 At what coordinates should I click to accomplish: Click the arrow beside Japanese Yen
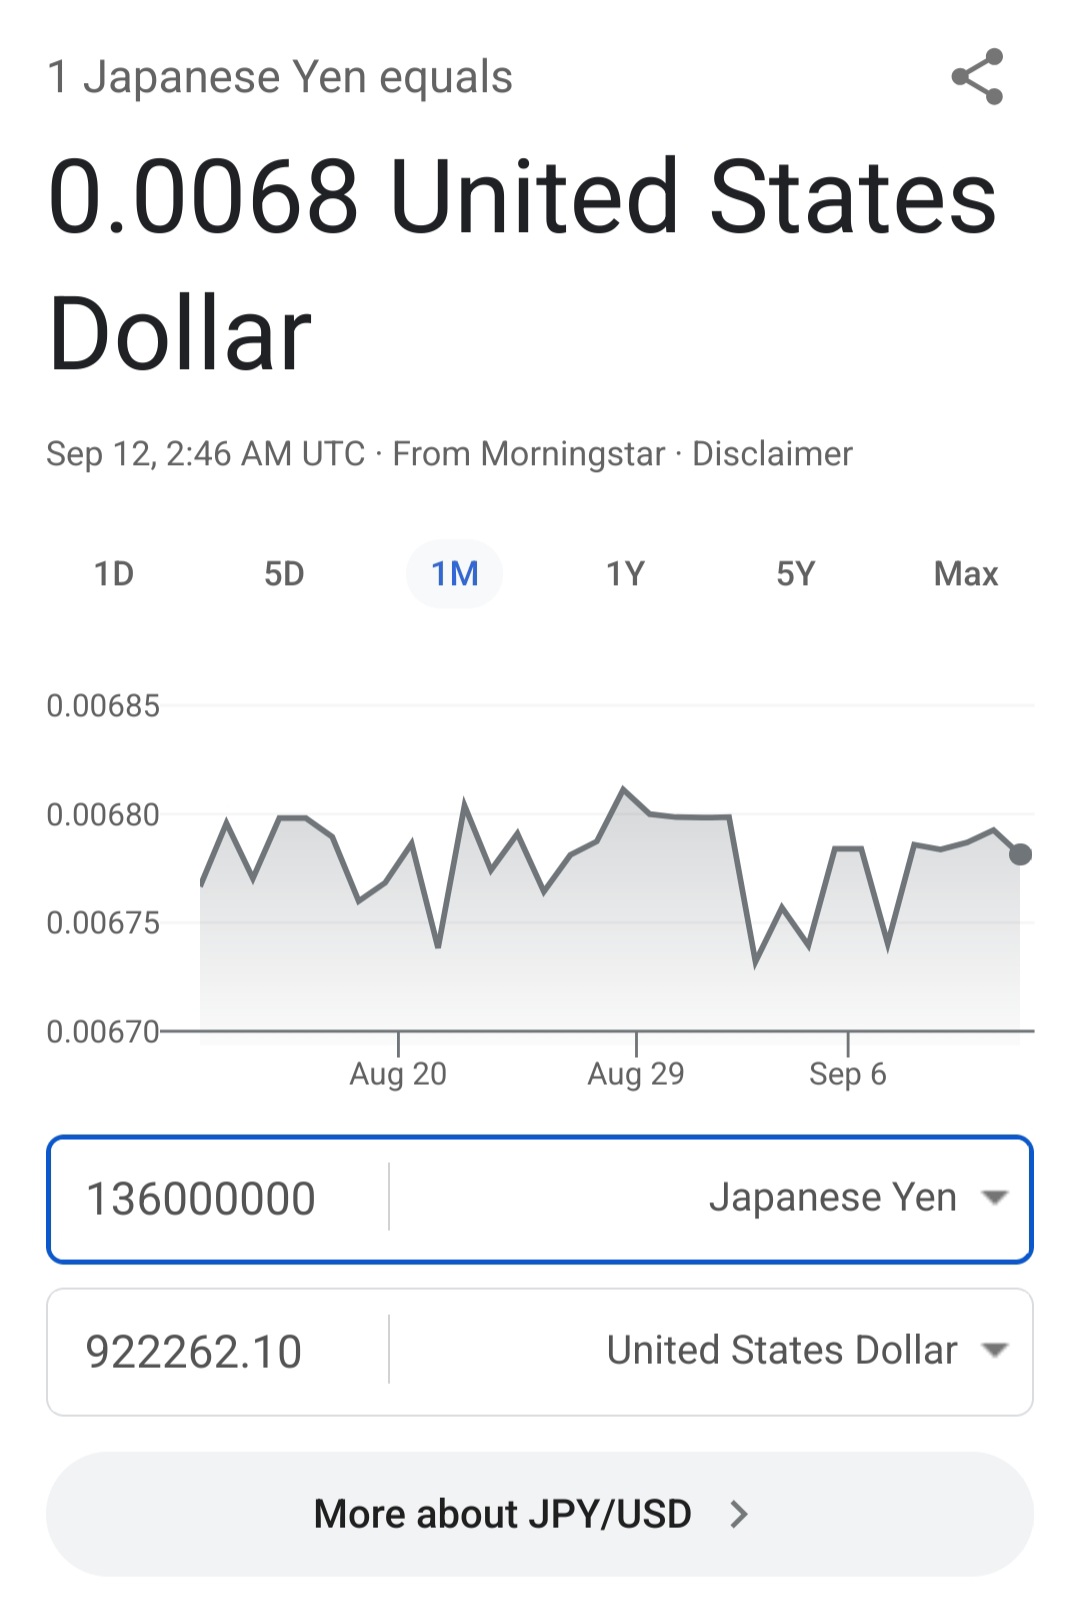pos(994,1198)
